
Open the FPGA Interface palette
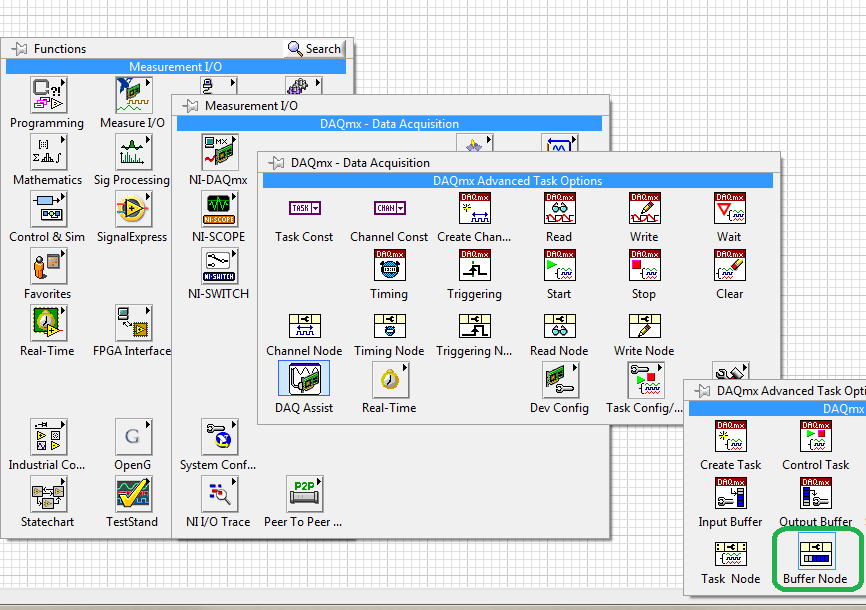coord(133,323)
